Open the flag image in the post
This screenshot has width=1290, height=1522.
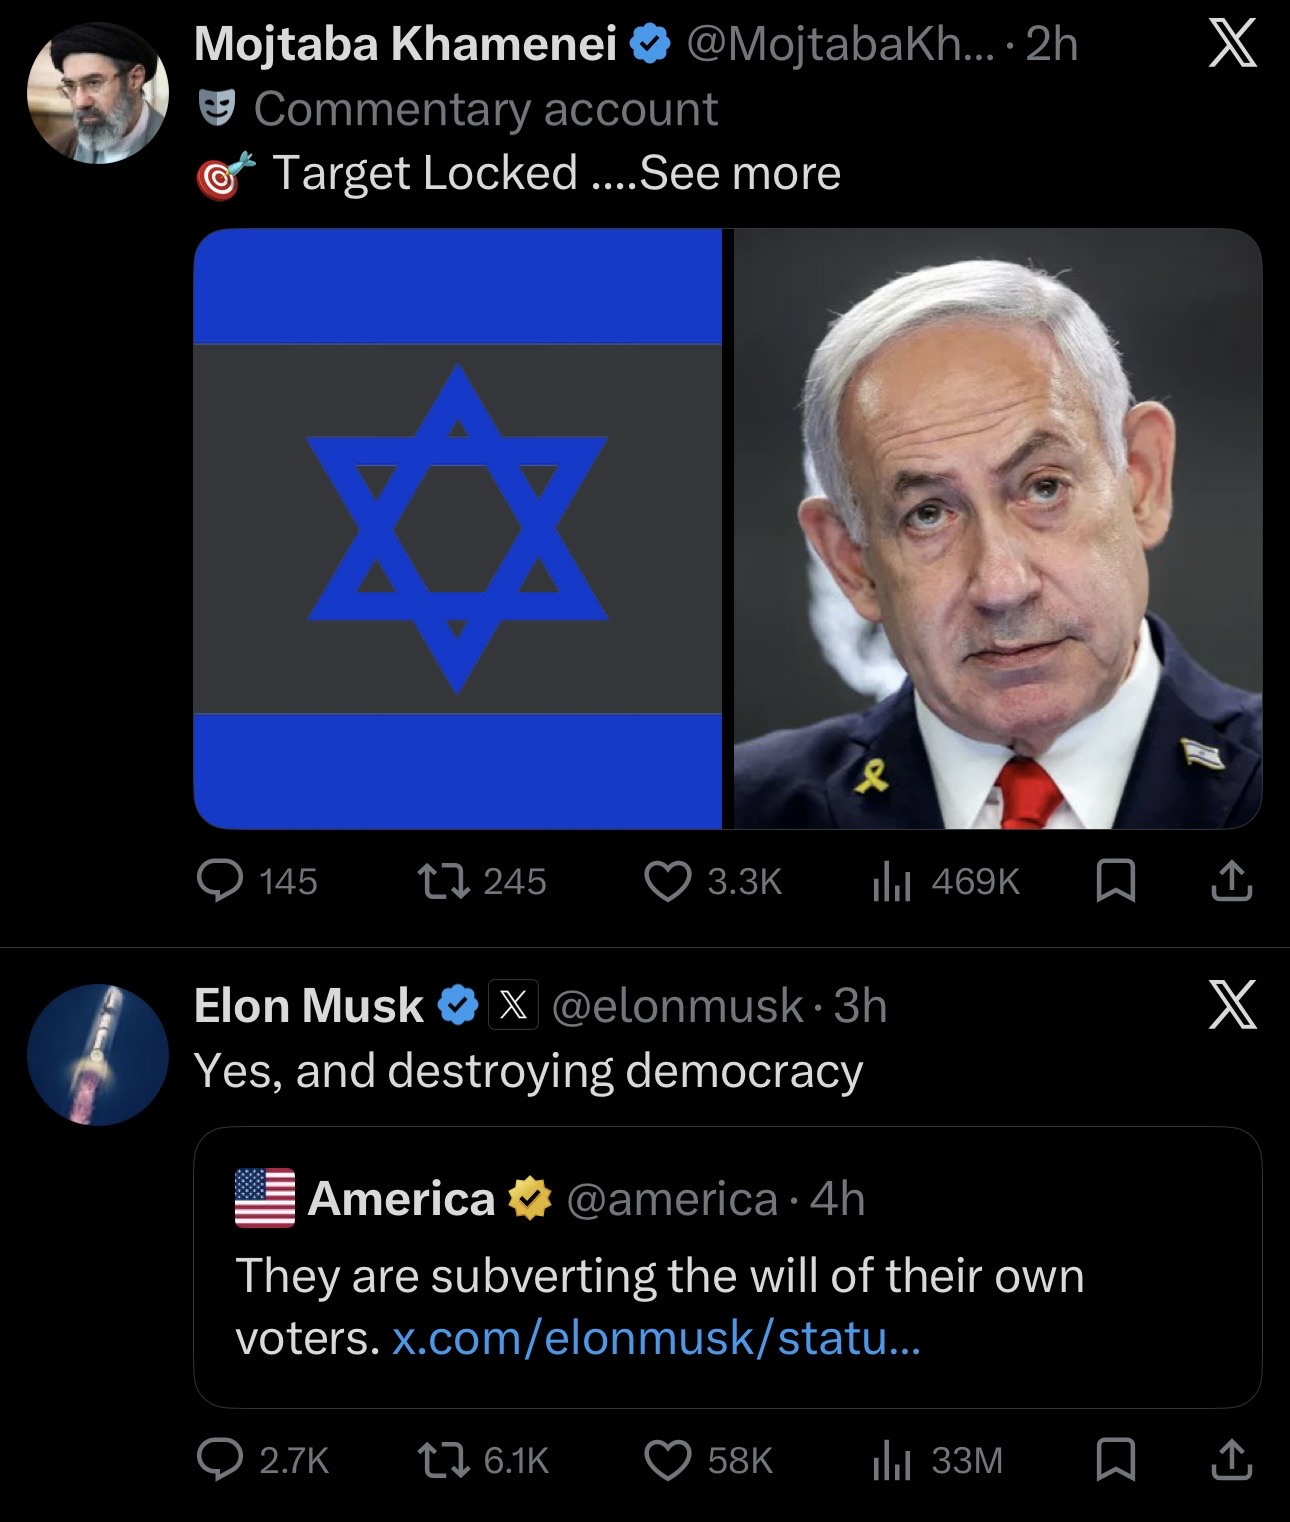tap(457, 528)
